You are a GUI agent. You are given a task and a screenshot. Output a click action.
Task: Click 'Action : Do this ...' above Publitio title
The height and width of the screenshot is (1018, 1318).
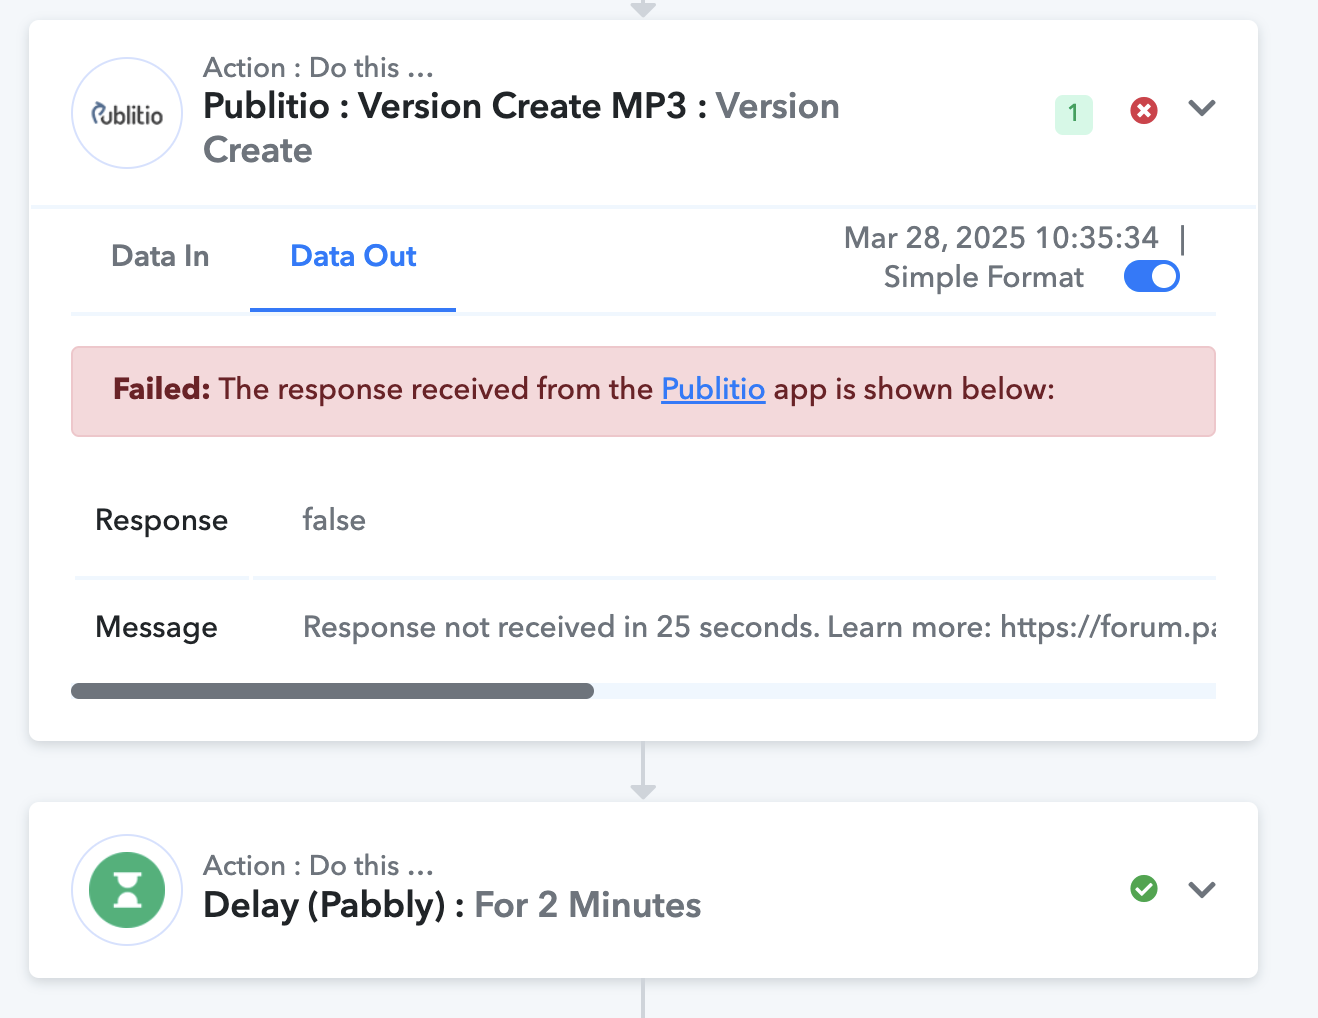[x=318, y=68]
